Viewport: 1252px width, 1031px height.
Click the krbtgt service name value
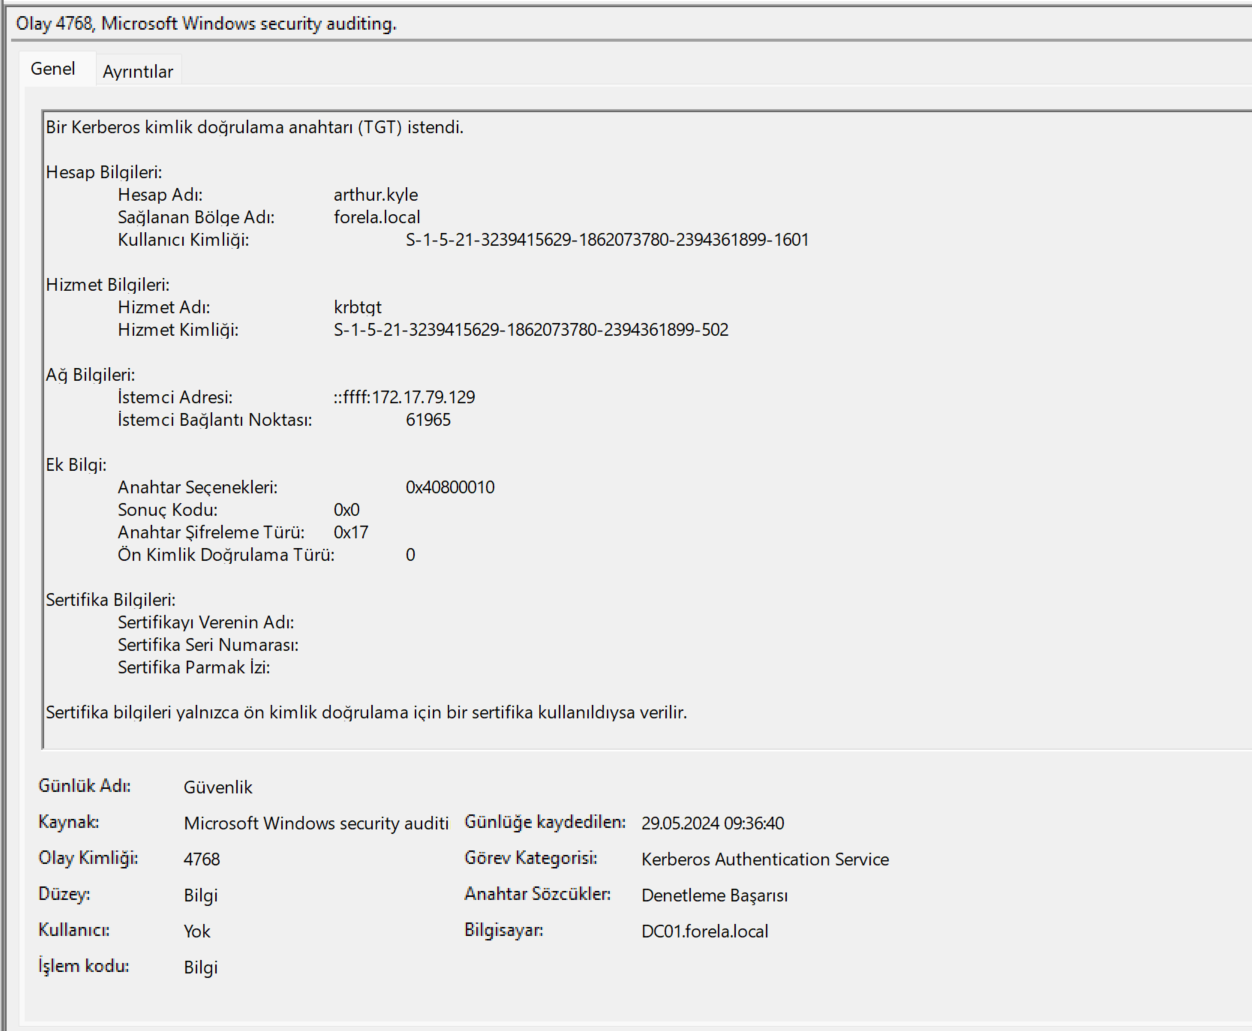pyautogui.click(x=358, y=307)
